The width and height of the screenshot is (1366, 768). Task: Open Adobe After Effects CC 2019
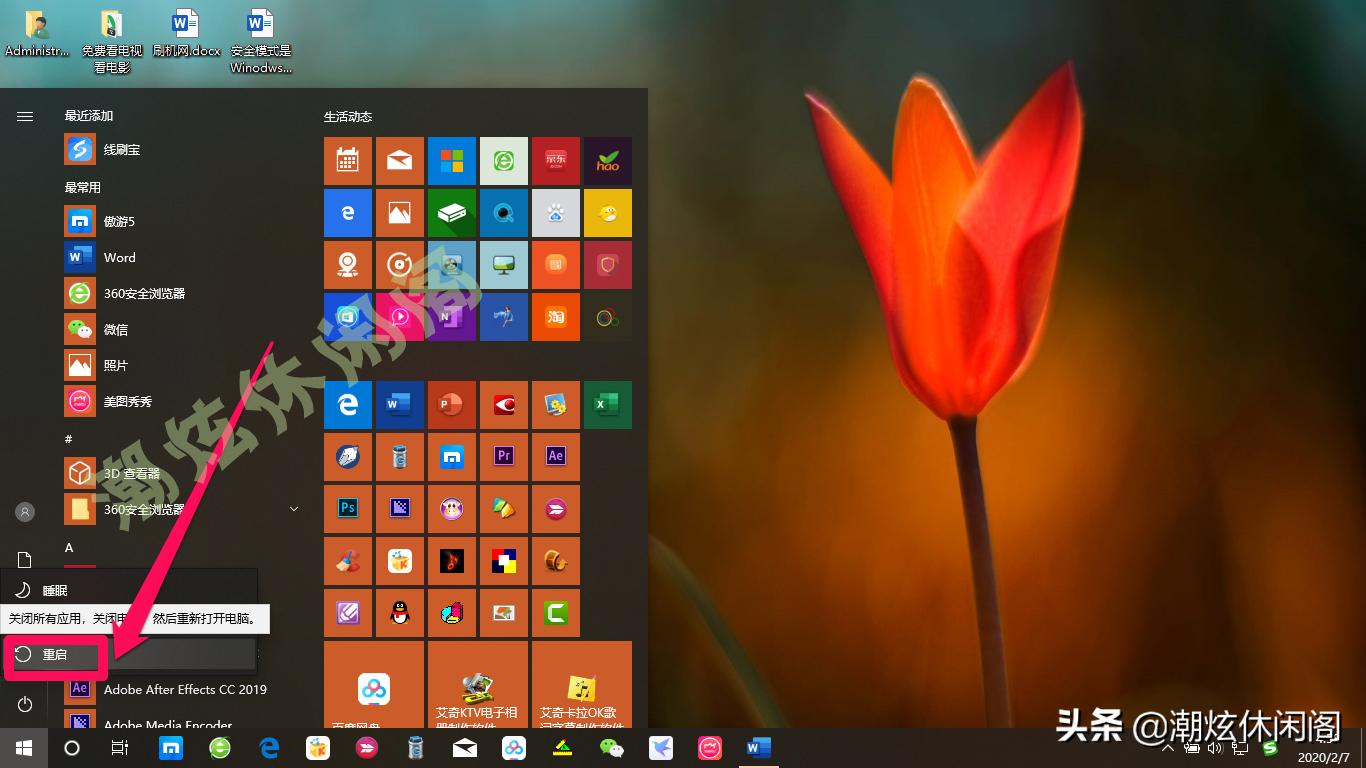pyautogui.click(x=185, y=689)
